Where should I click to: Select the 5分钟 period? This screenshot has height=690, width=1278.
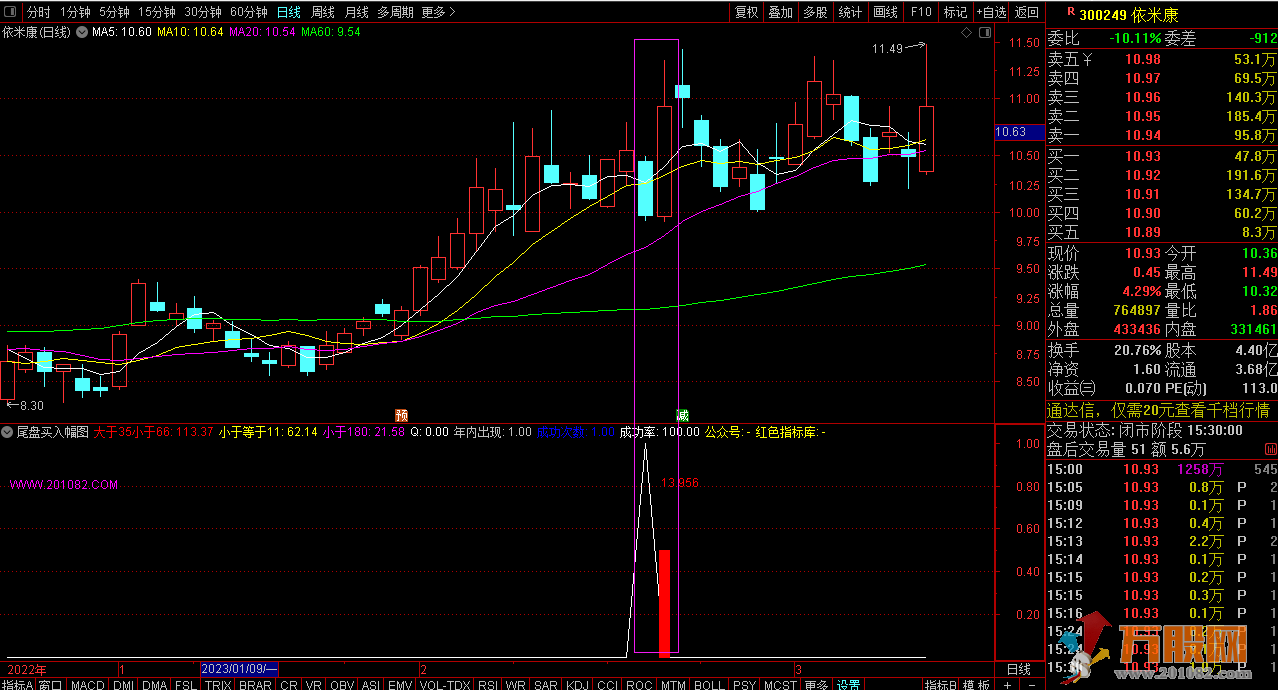(x=116, y=12)
